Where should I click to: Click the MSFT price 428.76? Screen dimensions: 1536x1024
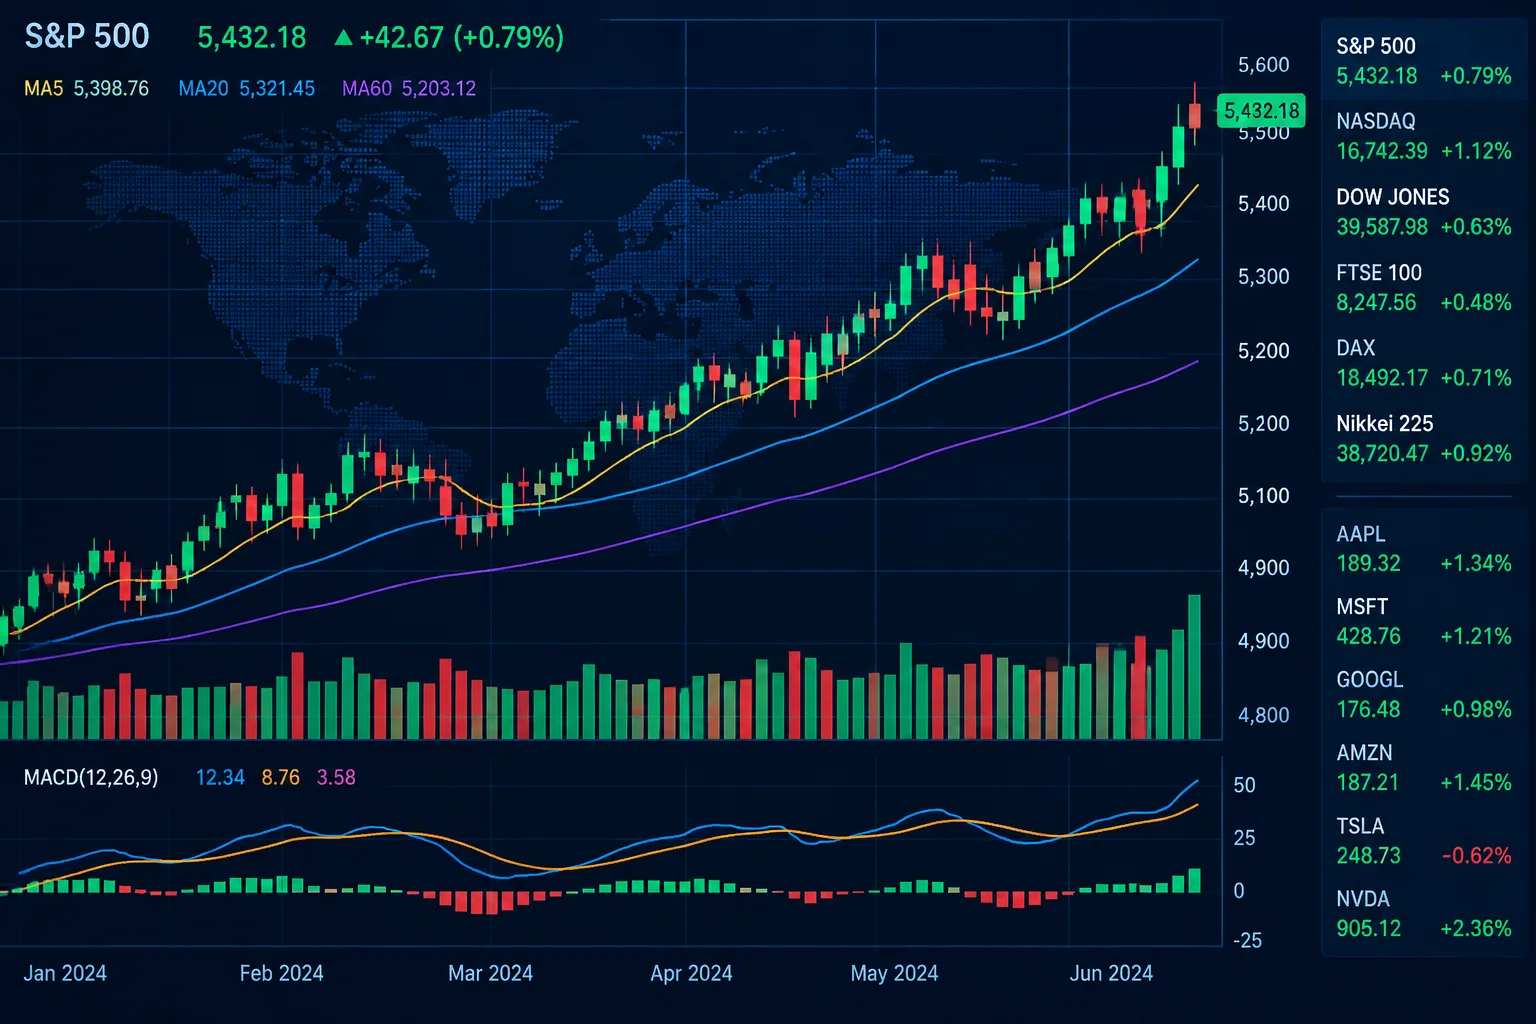1369,637
